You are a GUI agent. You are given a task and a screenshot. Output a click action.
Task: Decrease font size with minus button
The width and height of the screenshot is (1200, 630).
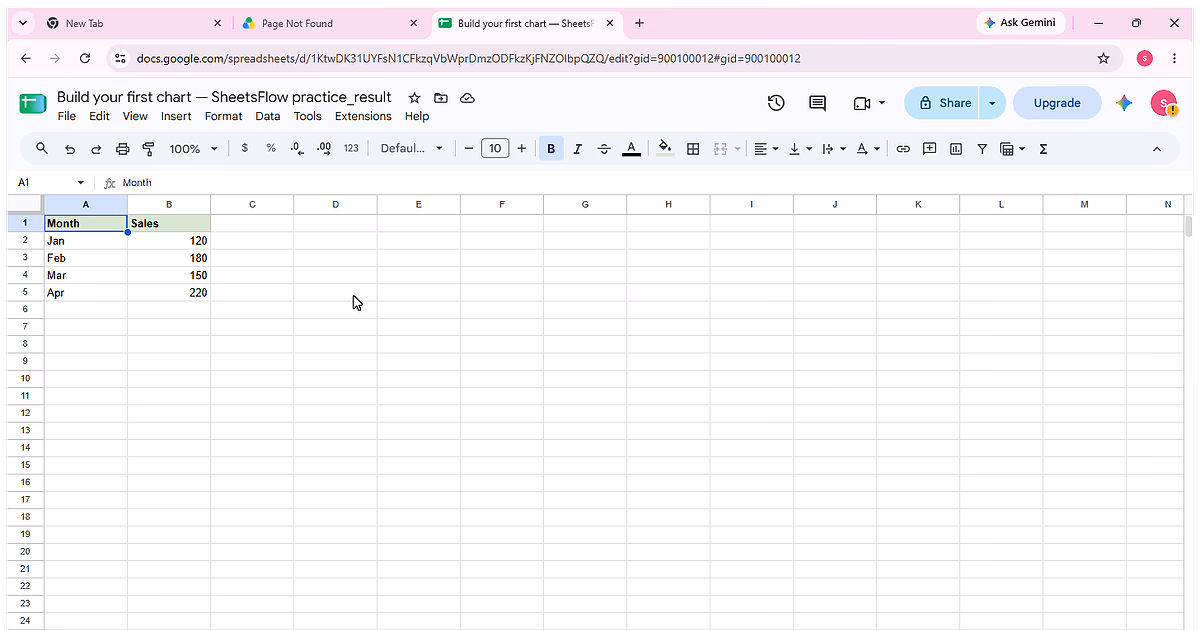pos(468,148)
